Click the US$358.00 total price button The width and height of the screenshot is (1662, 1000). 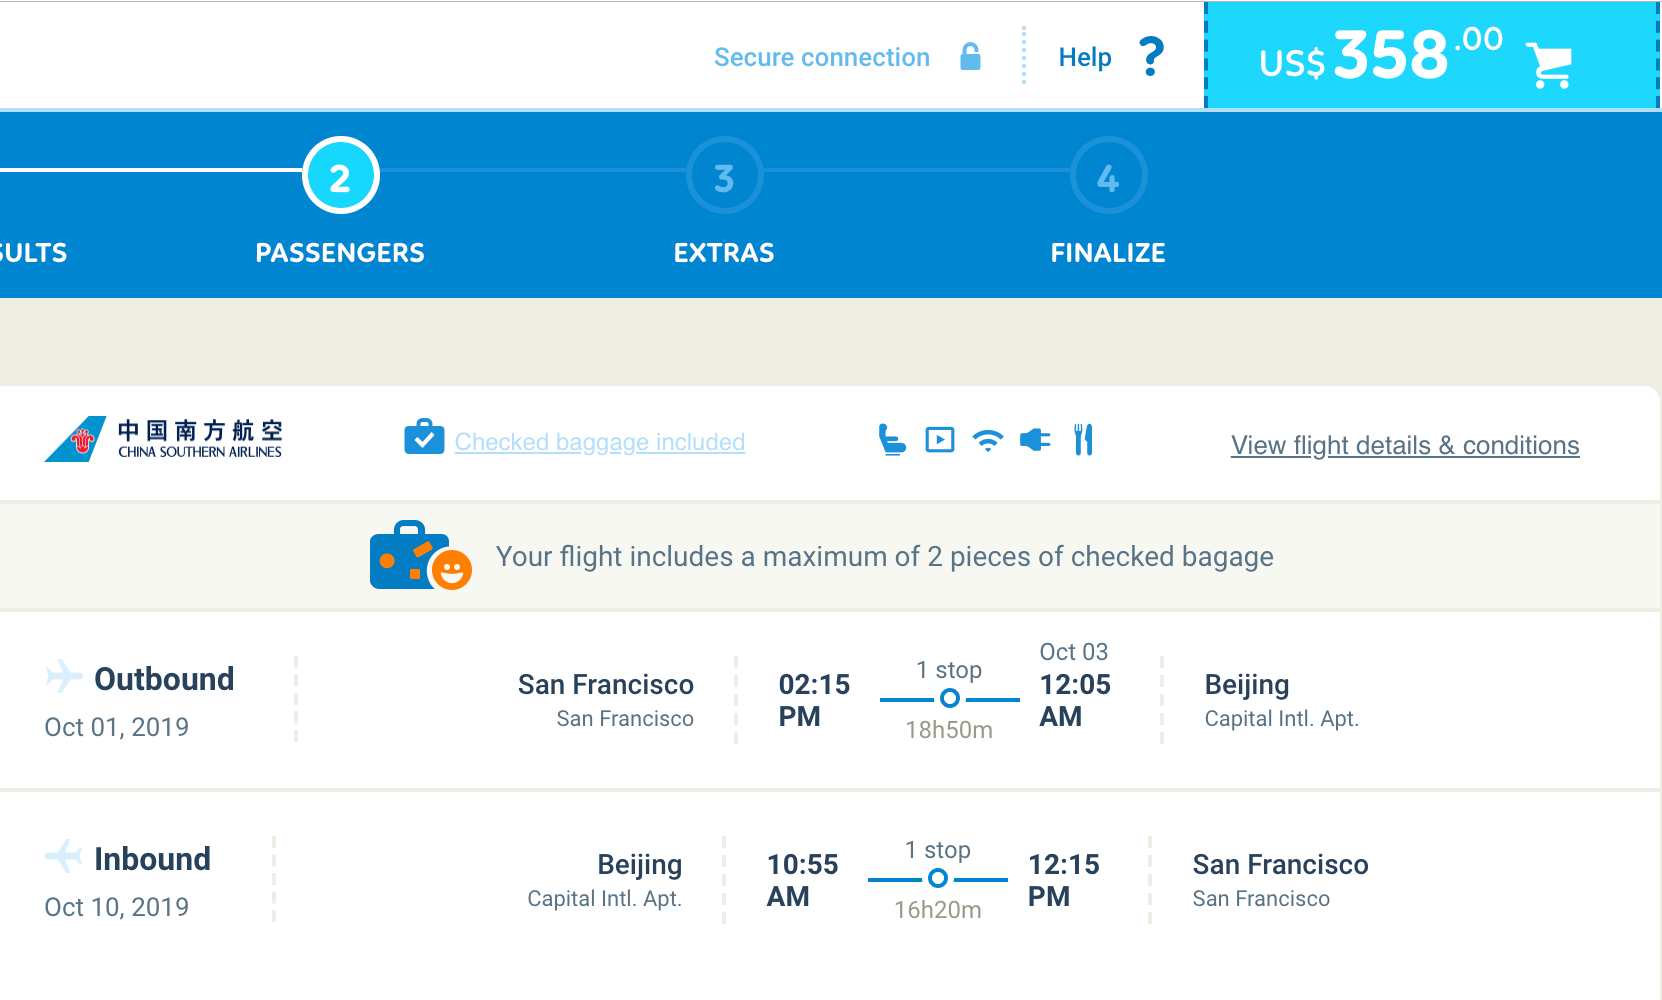[1380, 56]
